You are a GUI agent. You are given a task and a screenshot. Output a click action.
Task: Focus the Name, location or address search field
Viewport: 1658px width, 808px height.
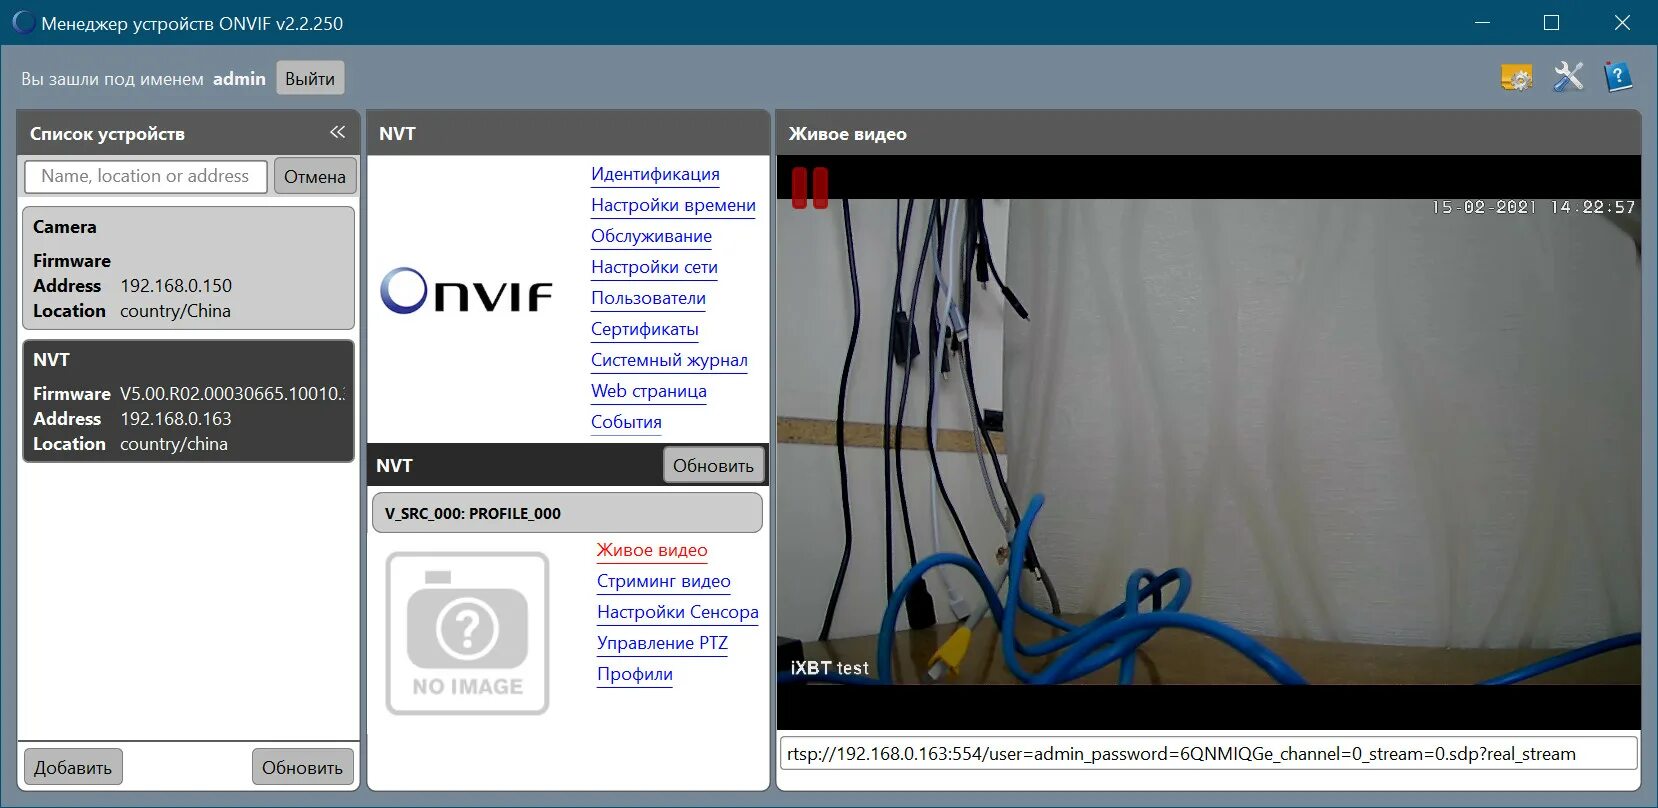point(146,176)
